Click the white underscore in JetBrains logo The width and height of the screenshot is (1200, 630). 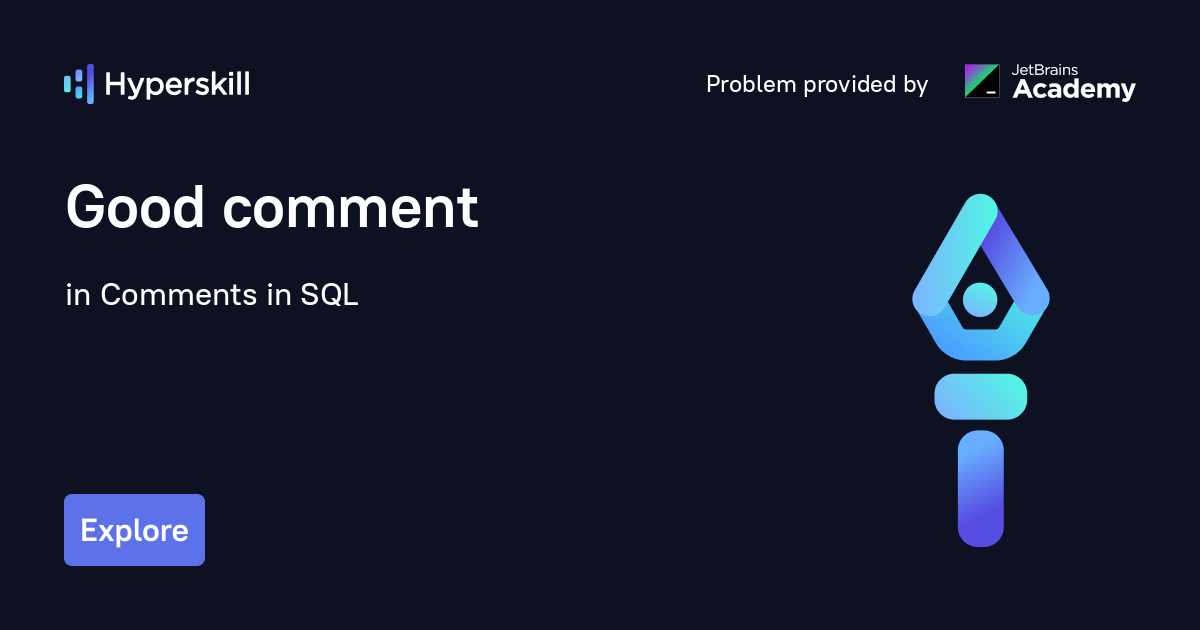(x=991, y=91)
